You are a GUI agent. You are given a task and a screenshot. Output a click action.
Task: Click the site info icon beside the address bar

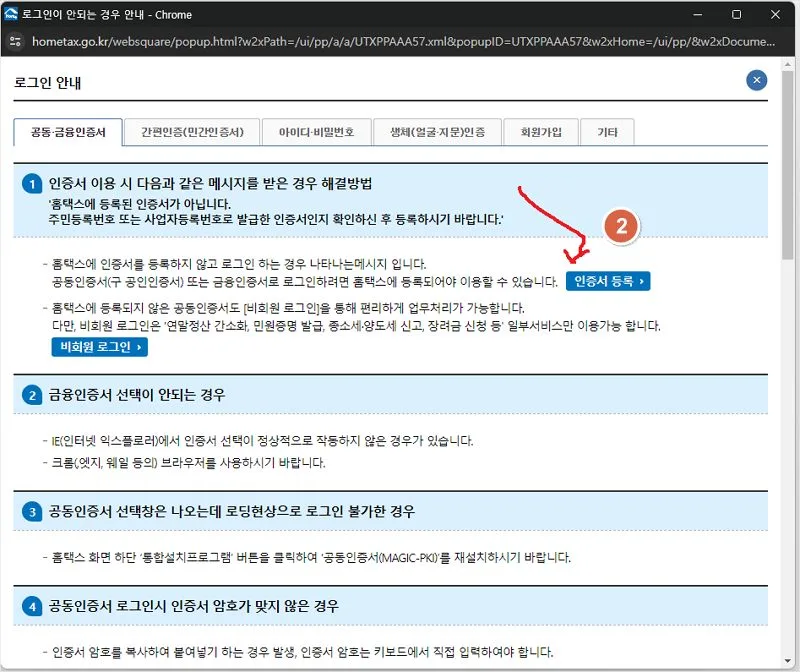(15, 43)
